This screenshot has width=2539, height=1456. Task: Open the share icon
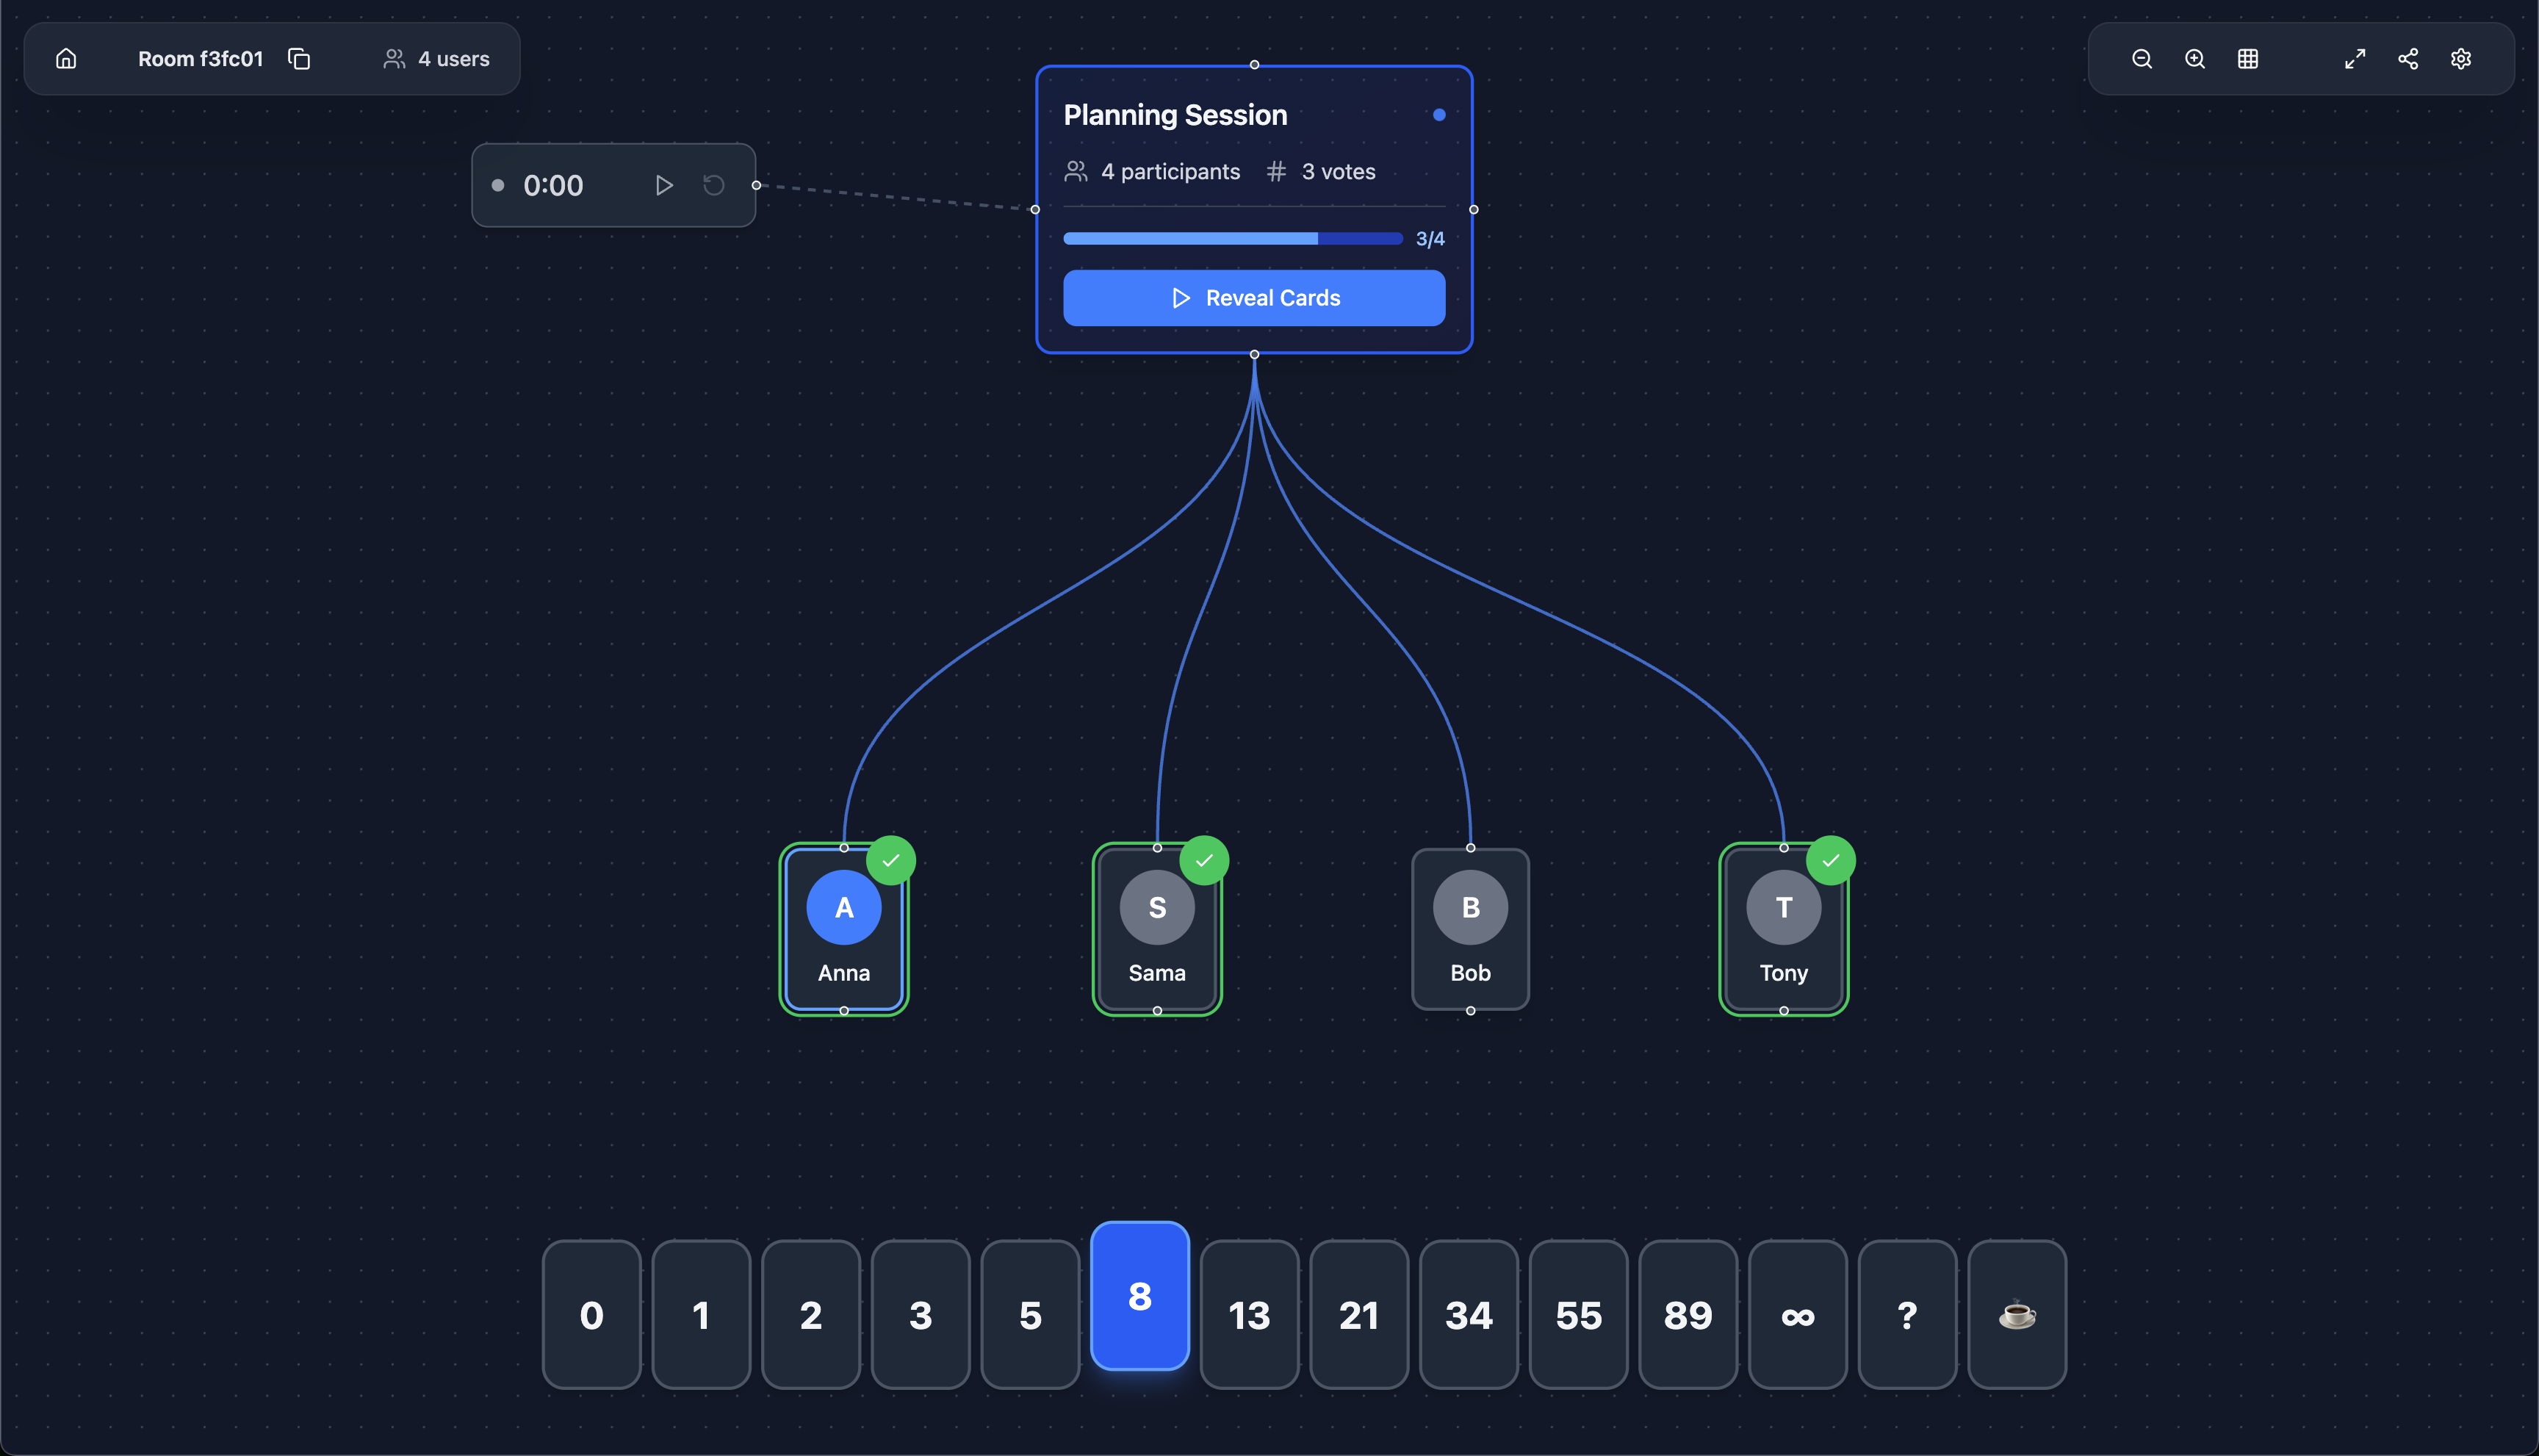pos(2408,59)
